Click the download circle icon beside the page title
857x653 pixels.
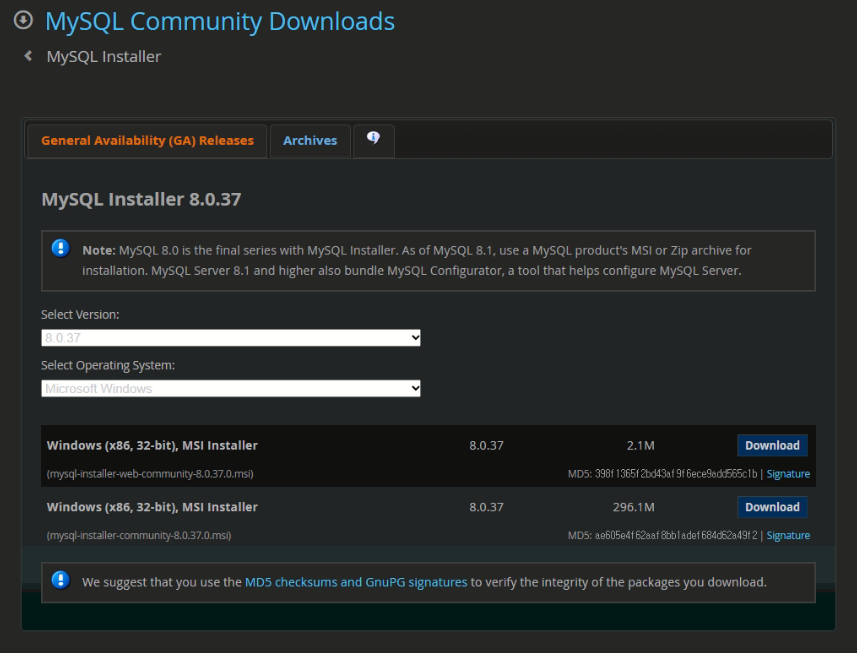click(x=23, y=20)
